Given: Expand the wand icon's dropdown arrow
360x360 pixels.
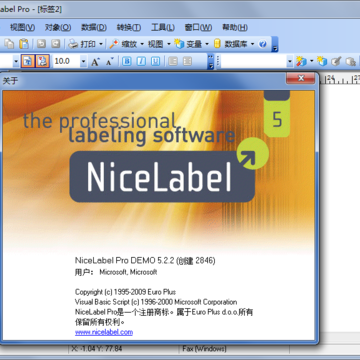Looking at the screenshot, I should pyautogui.click(x=312, y=61).
